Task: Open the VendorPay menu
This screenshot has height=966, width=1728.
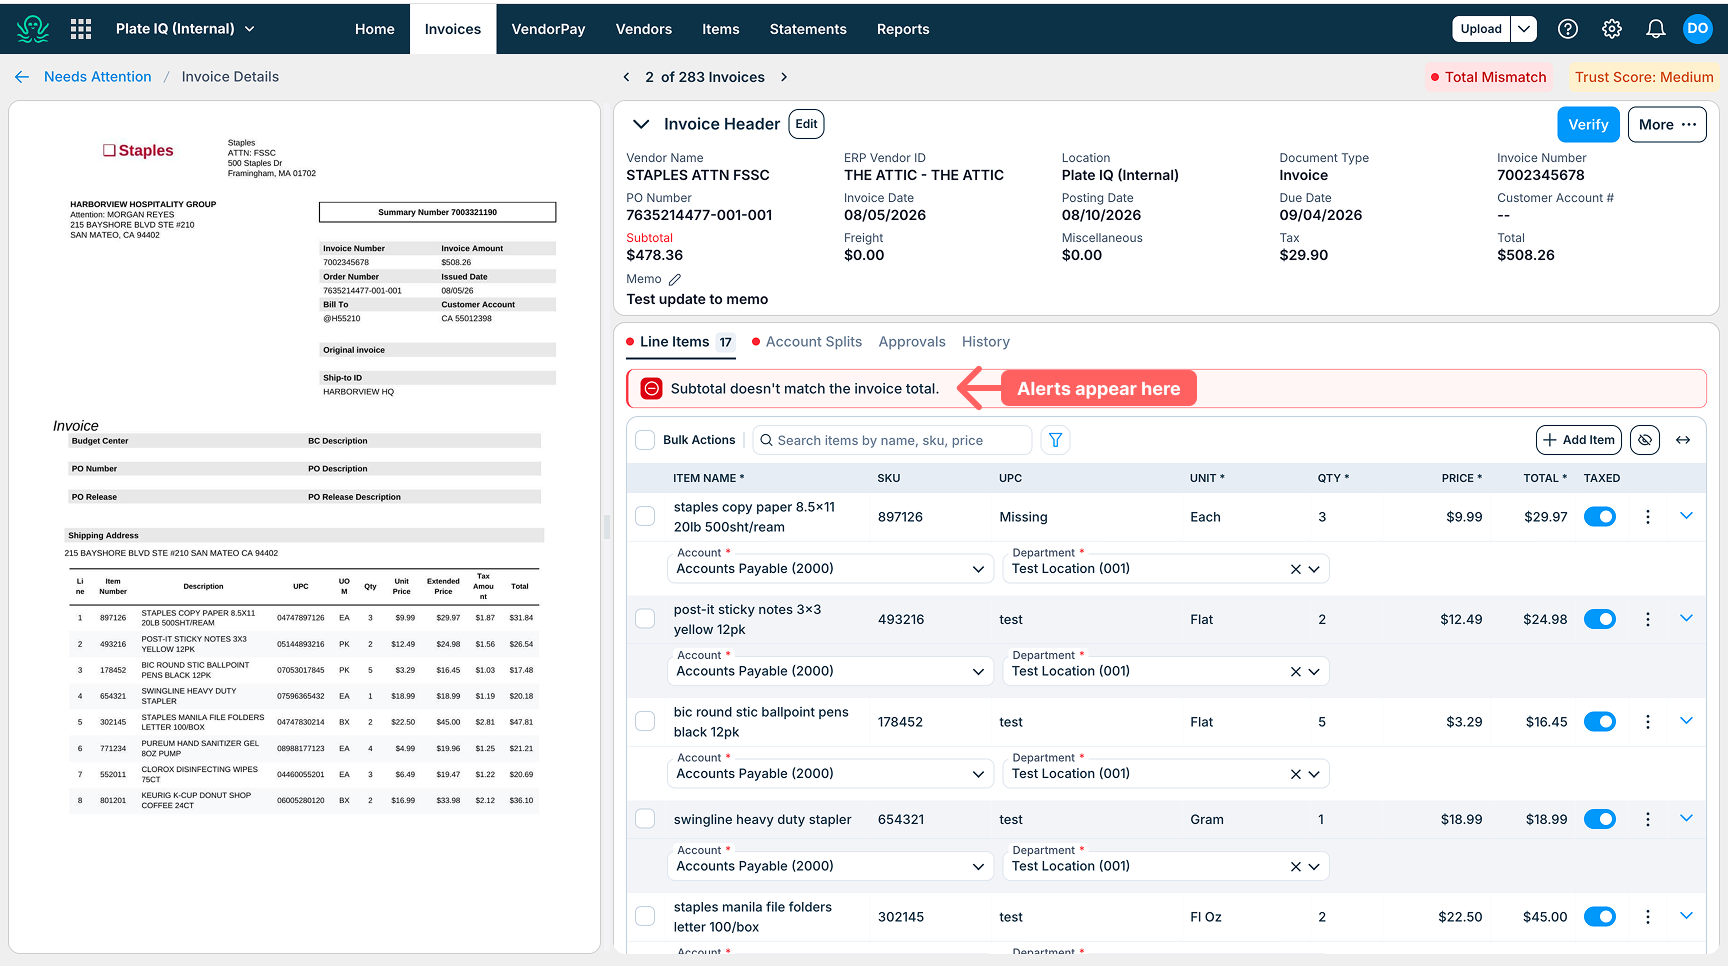Action: (x=548, y=29)
